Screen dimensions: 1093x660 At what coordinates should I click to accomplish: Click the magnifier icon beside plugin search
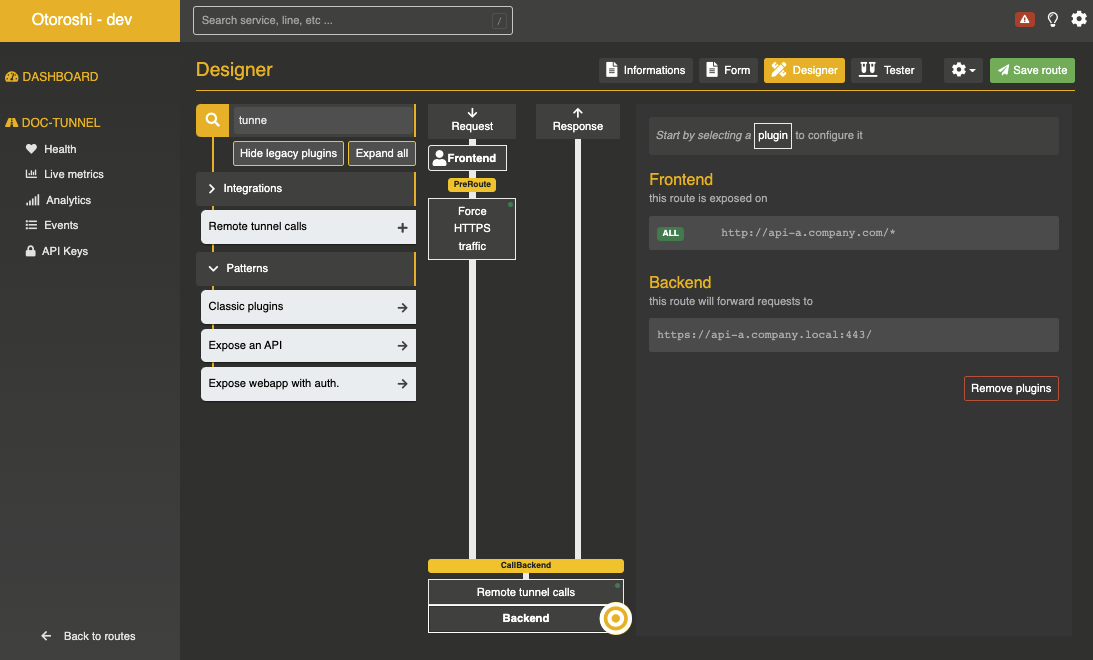coord(212,120)
